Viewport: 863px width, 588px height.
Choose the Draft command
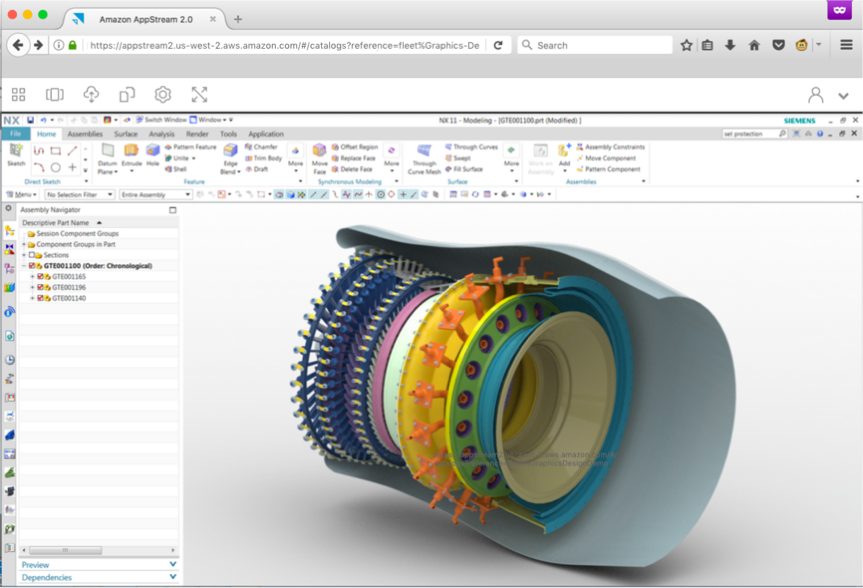click(x=256, y=169)
